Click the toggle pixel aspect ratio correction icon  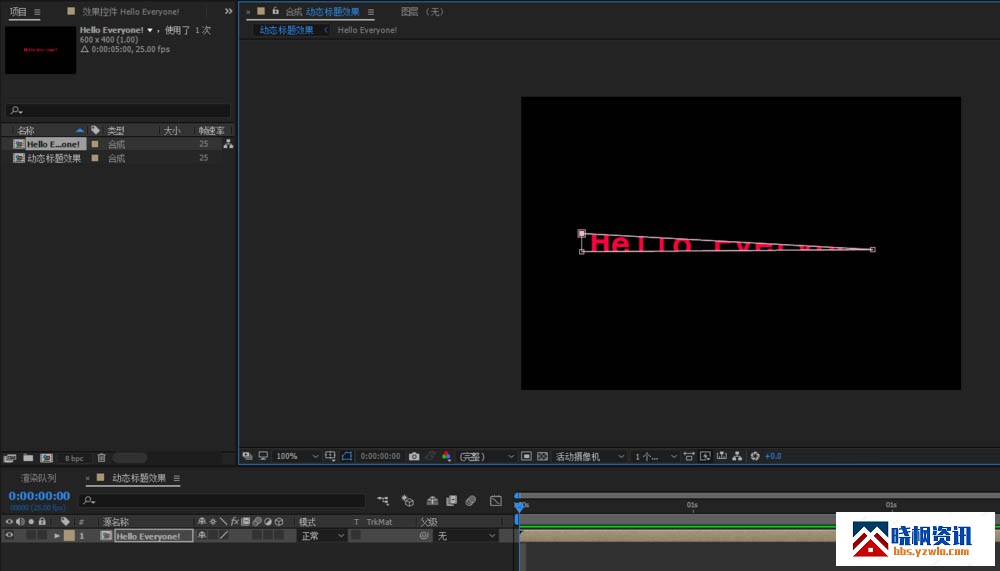click(x=689, y=456)
